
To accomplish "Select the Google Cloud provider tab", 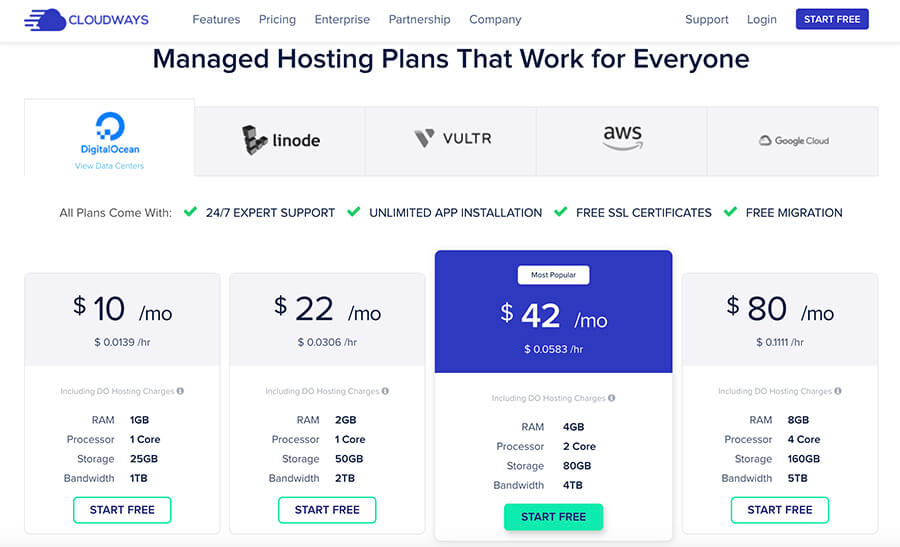I will (793, 141).
